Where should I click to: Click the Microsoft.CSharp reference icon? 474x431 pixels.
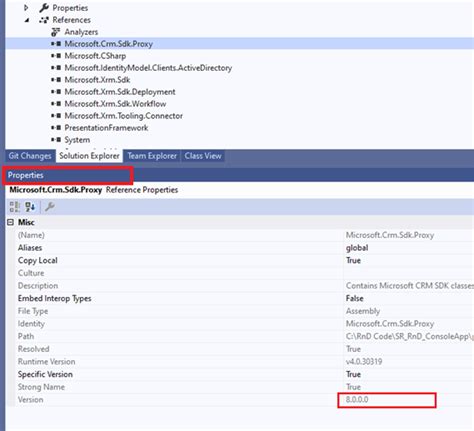56,56
